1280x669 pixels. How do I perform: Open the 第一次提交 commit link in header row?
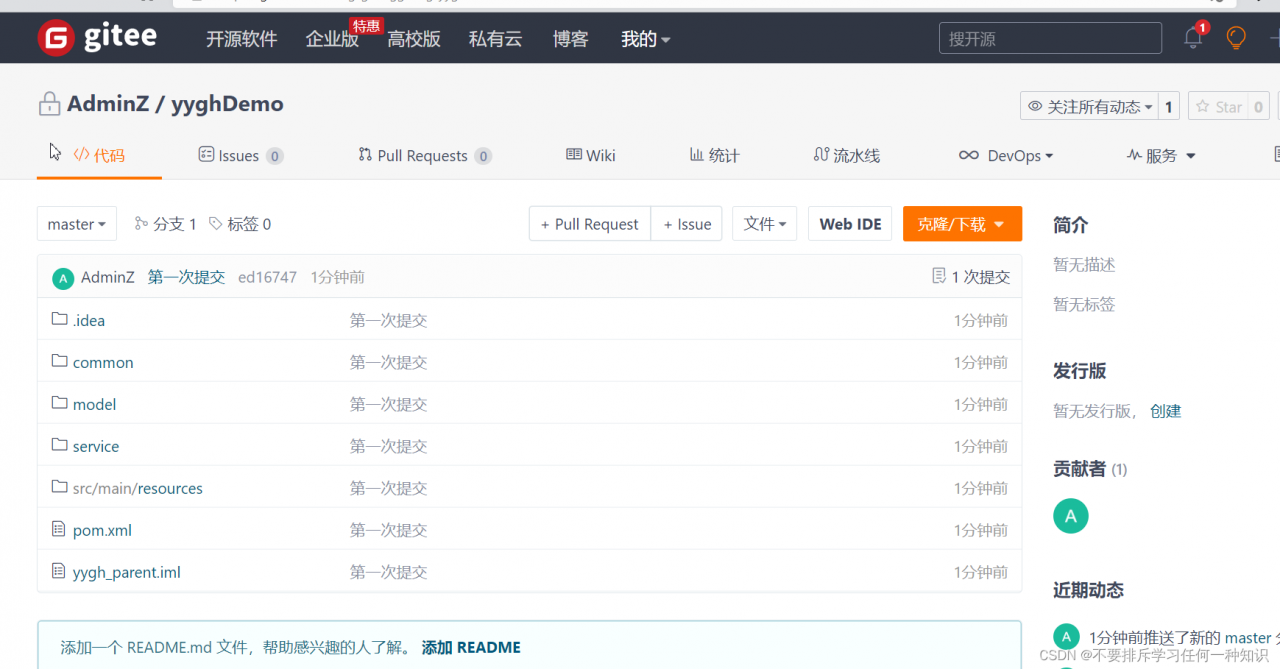coord(187,277)
